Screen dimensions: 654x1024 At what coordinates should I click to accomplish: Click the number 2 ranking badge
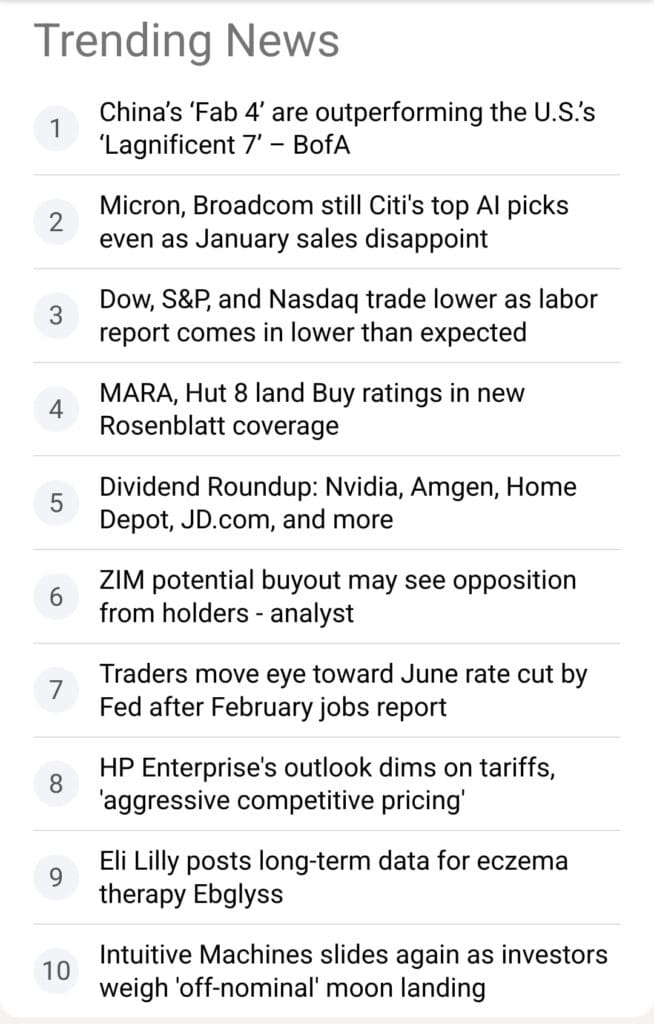[x=57, y=222]
